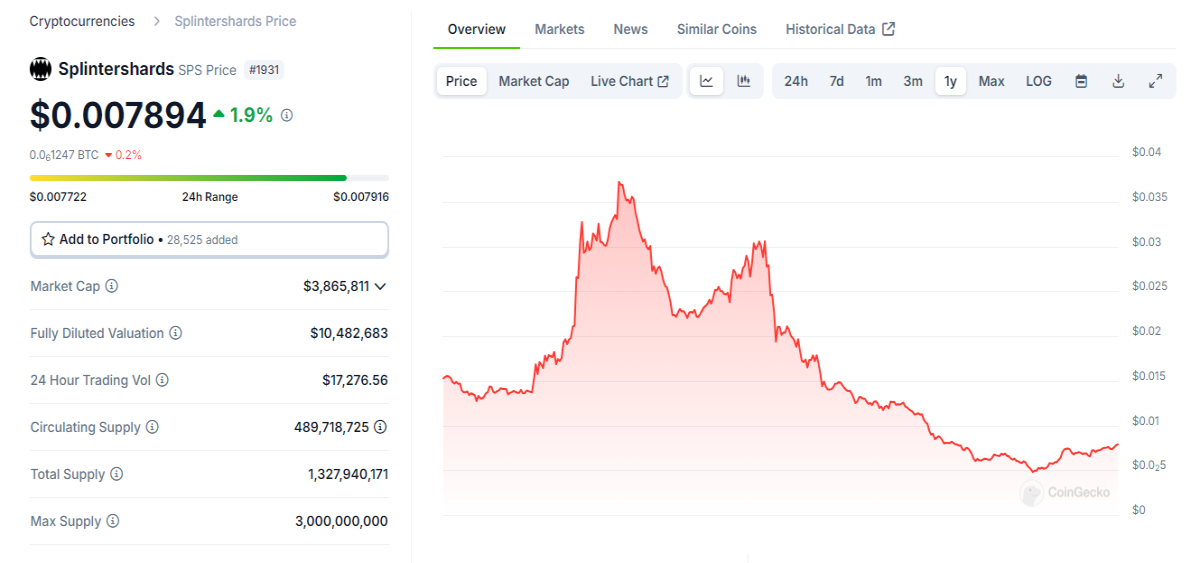
Task: Click info icon next to Max Supply
Action: coord(113,521)
